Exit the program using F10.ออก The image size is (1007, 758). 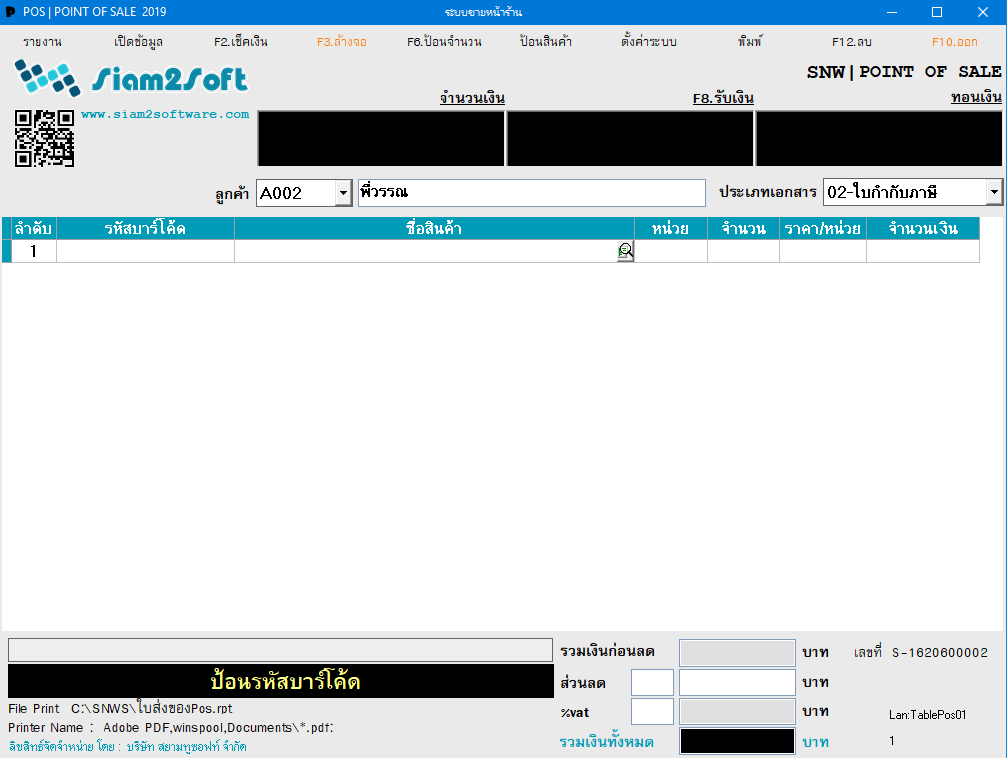click(x=956, y=41)
